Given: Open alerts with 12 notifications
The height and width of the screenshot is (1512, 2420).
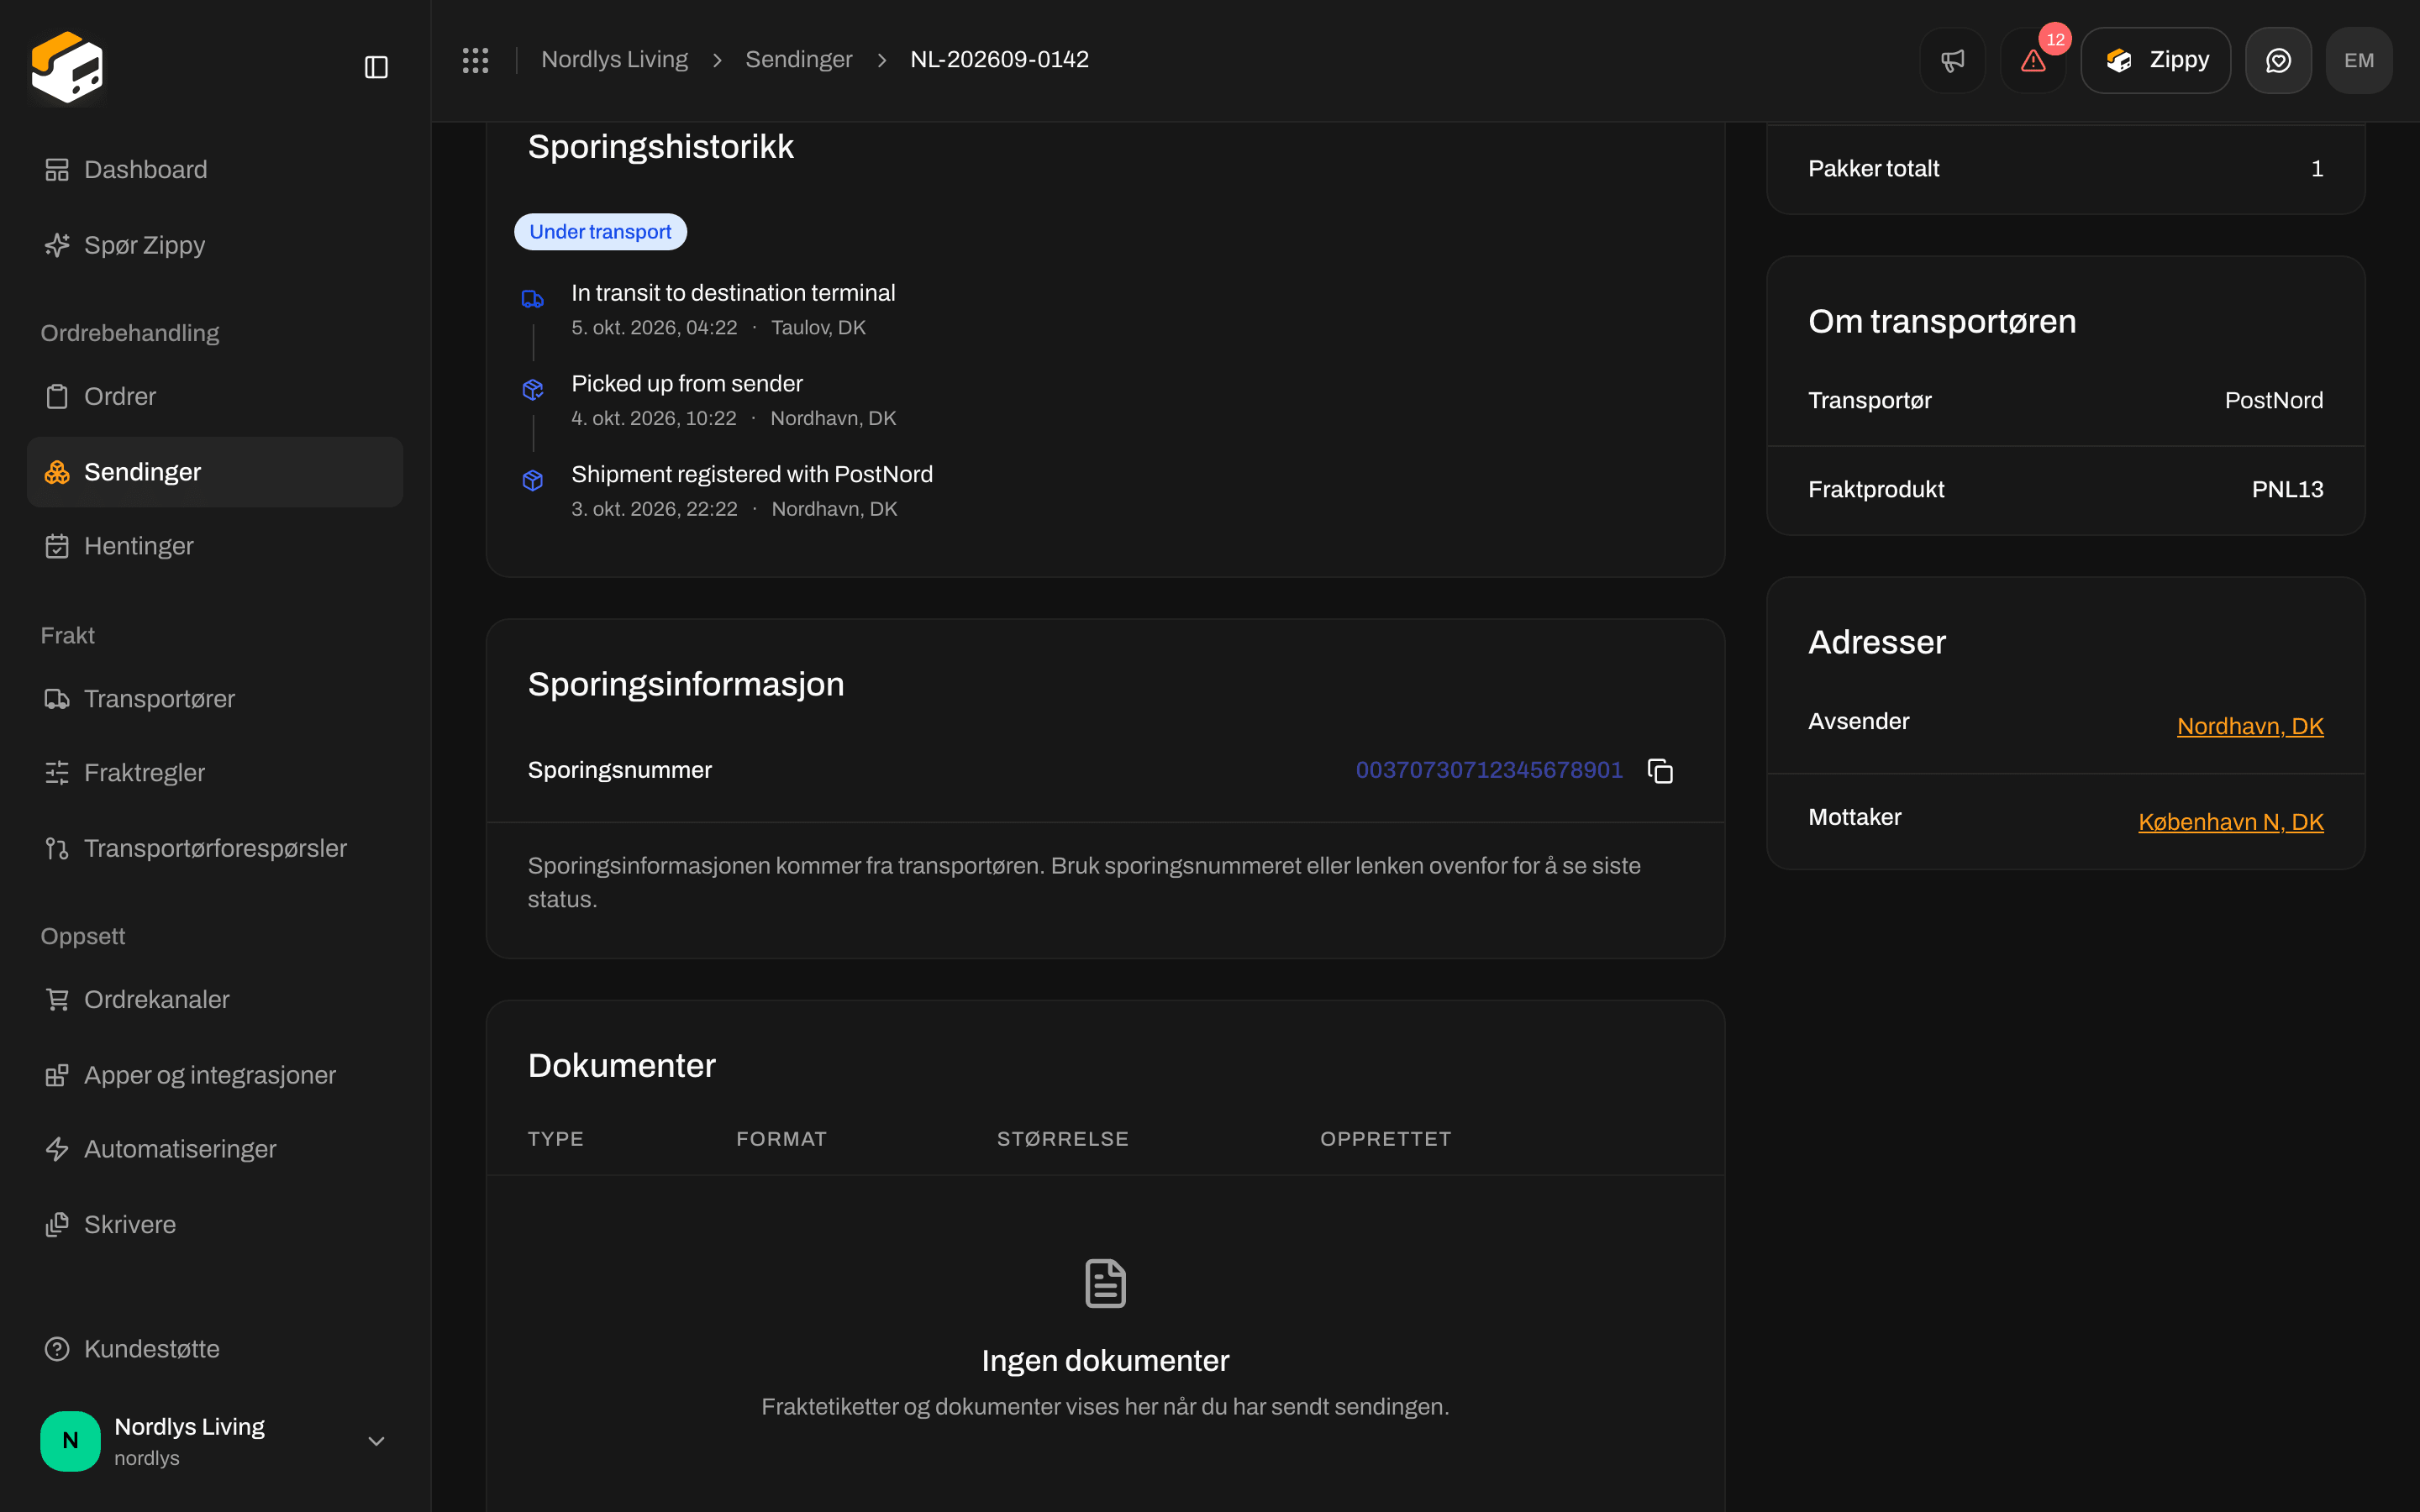Looking at the screenshot, I should tap(2033, 60).
